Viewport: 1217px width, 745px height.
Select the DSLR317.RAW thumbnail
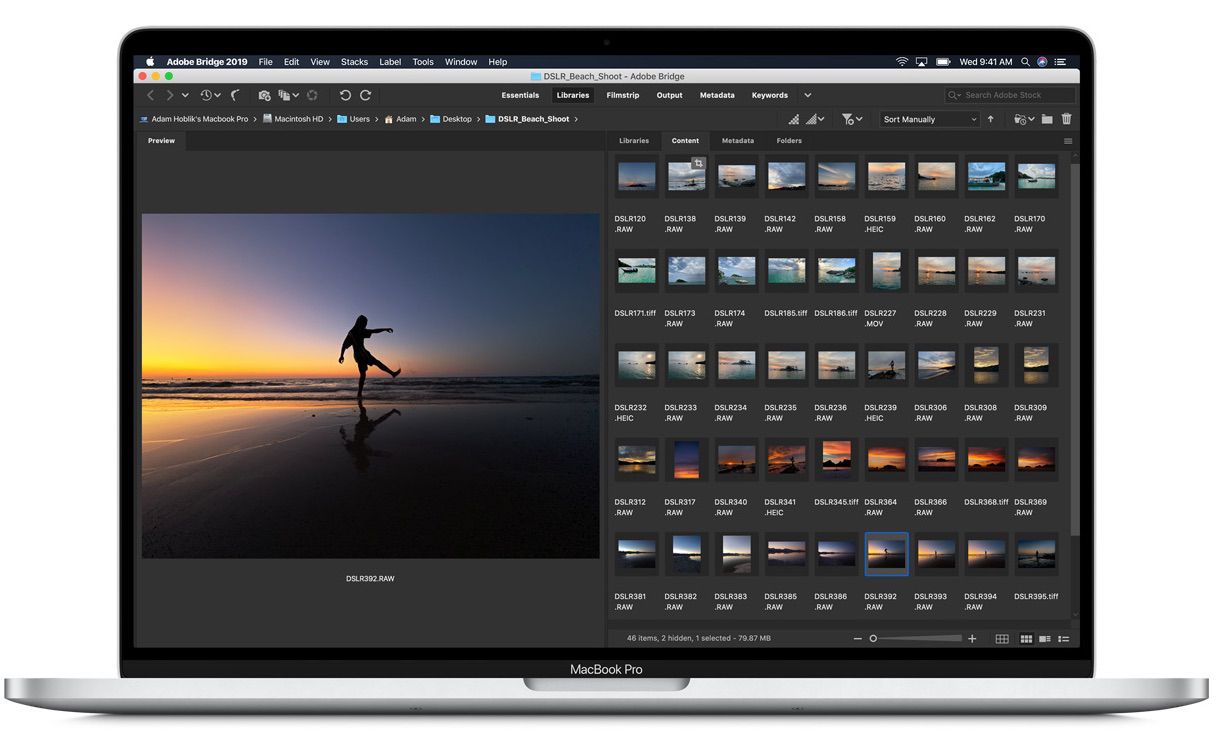pos(685,460)
